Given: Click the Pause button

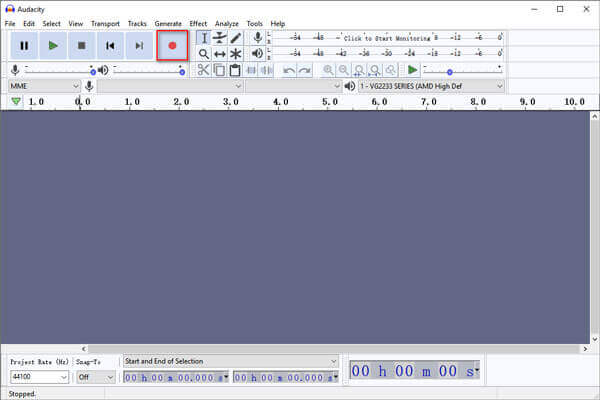Looking at the screenshot, I should 24,46.
